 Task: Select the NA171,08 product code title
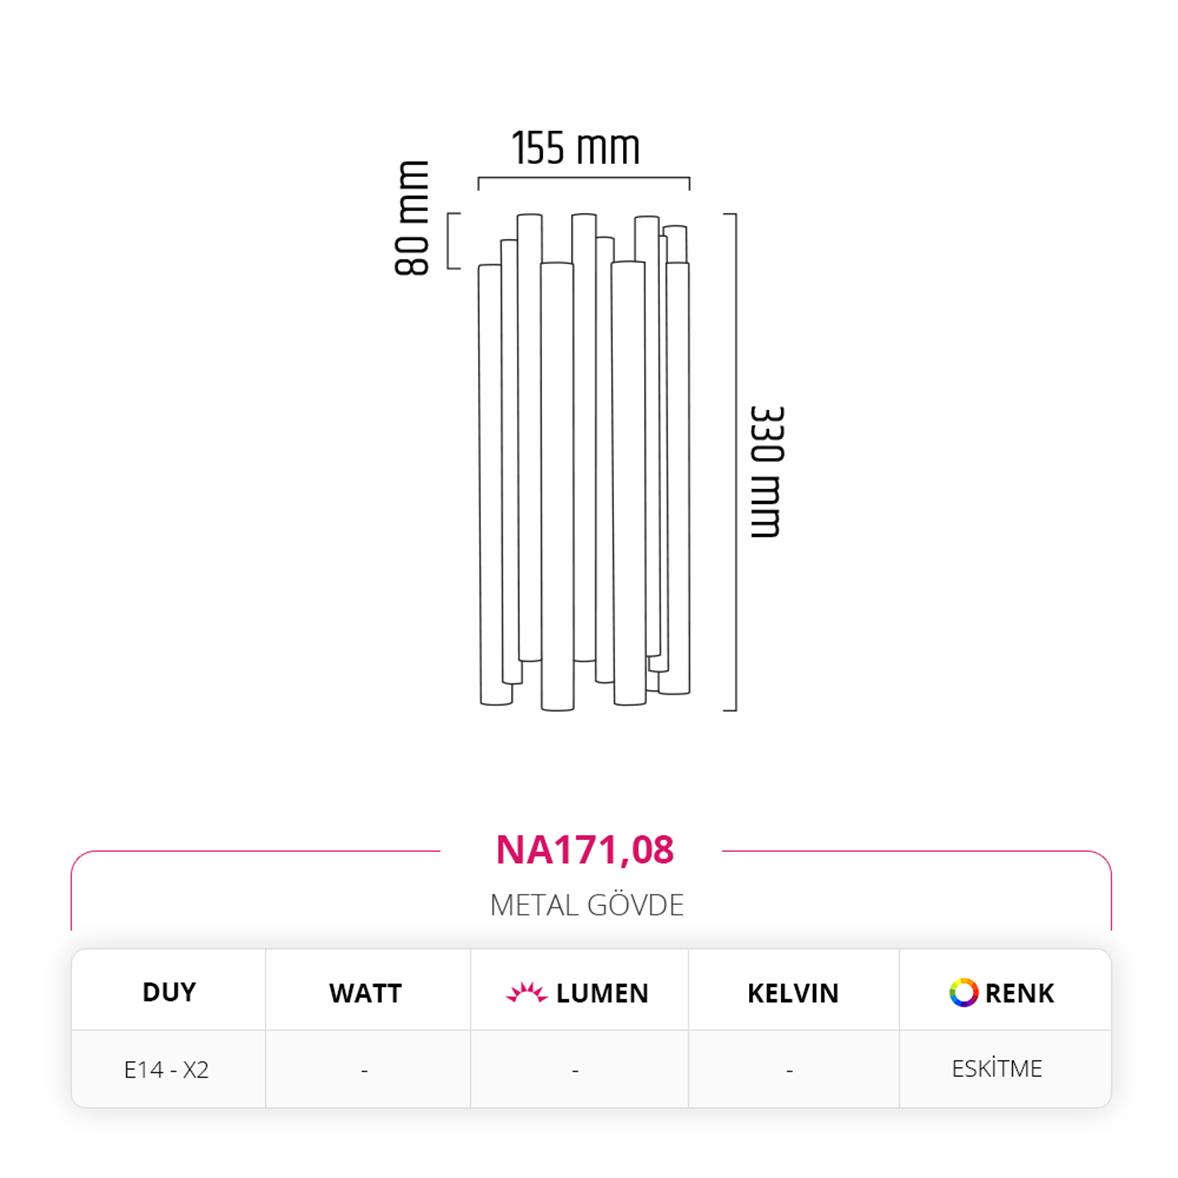[x=585, y=849]
